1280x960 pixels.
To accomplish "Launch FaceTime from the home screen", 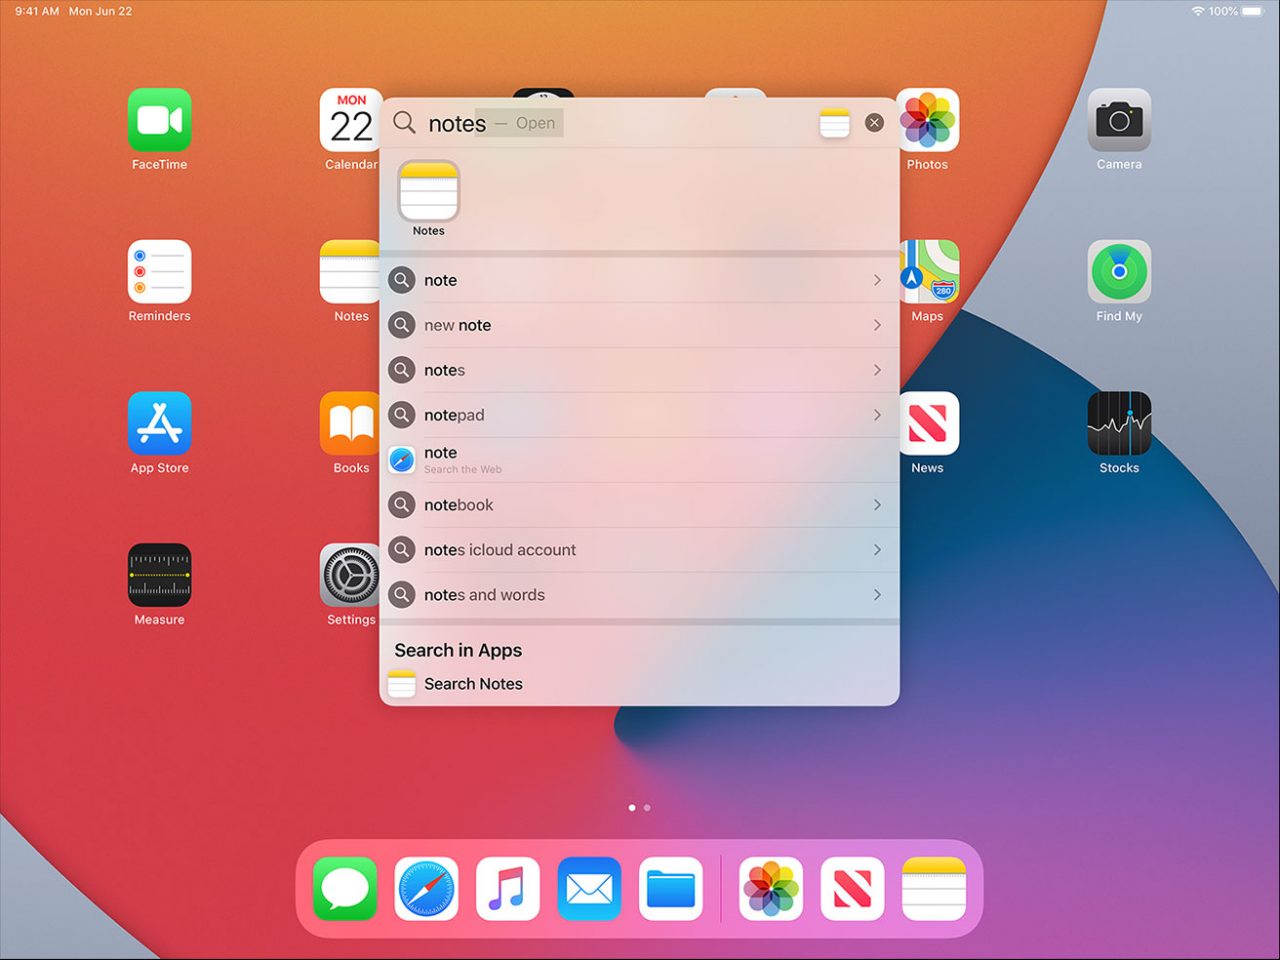I will tap(159, 120).
